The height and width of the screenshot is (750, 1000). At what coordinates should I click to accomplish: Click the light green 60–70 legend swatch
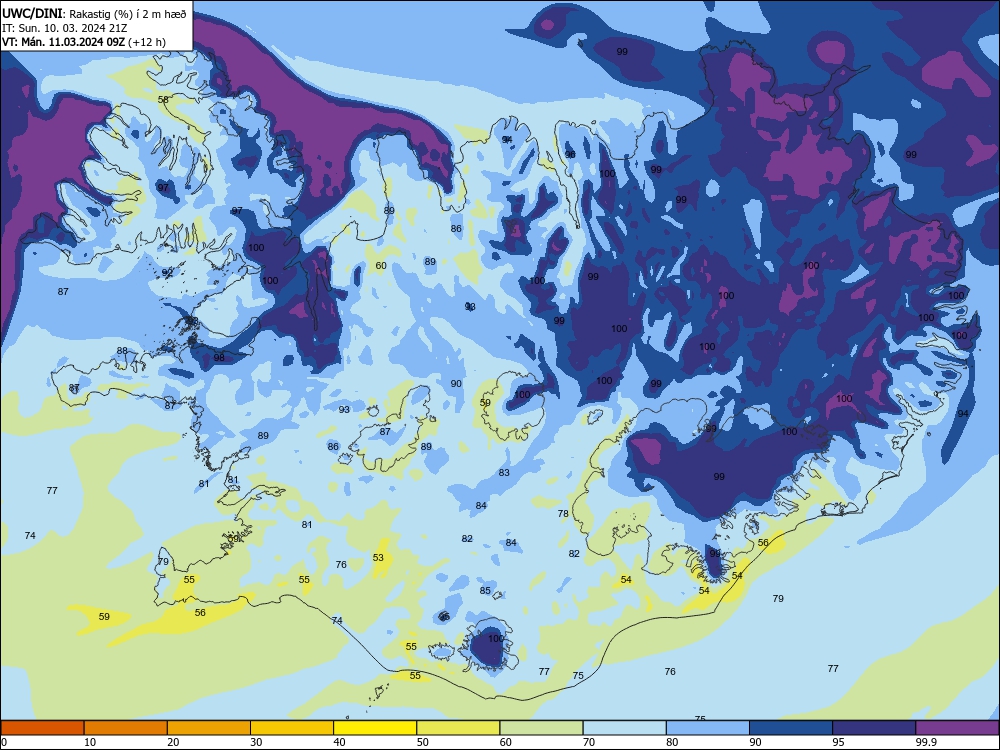(541, 728)
